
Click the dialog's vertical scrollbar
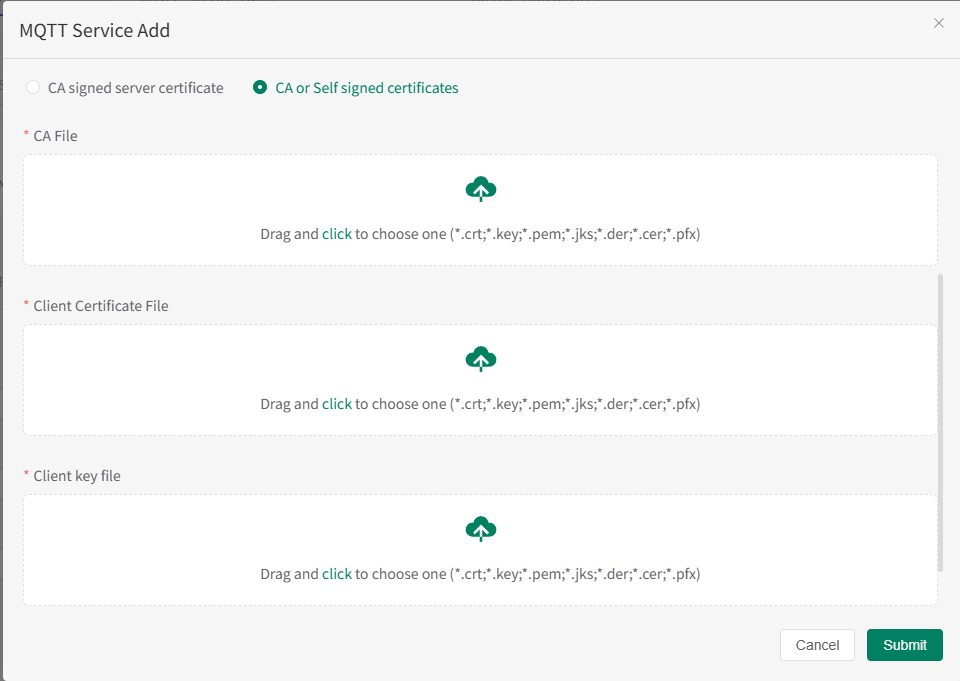click(940, 420)
